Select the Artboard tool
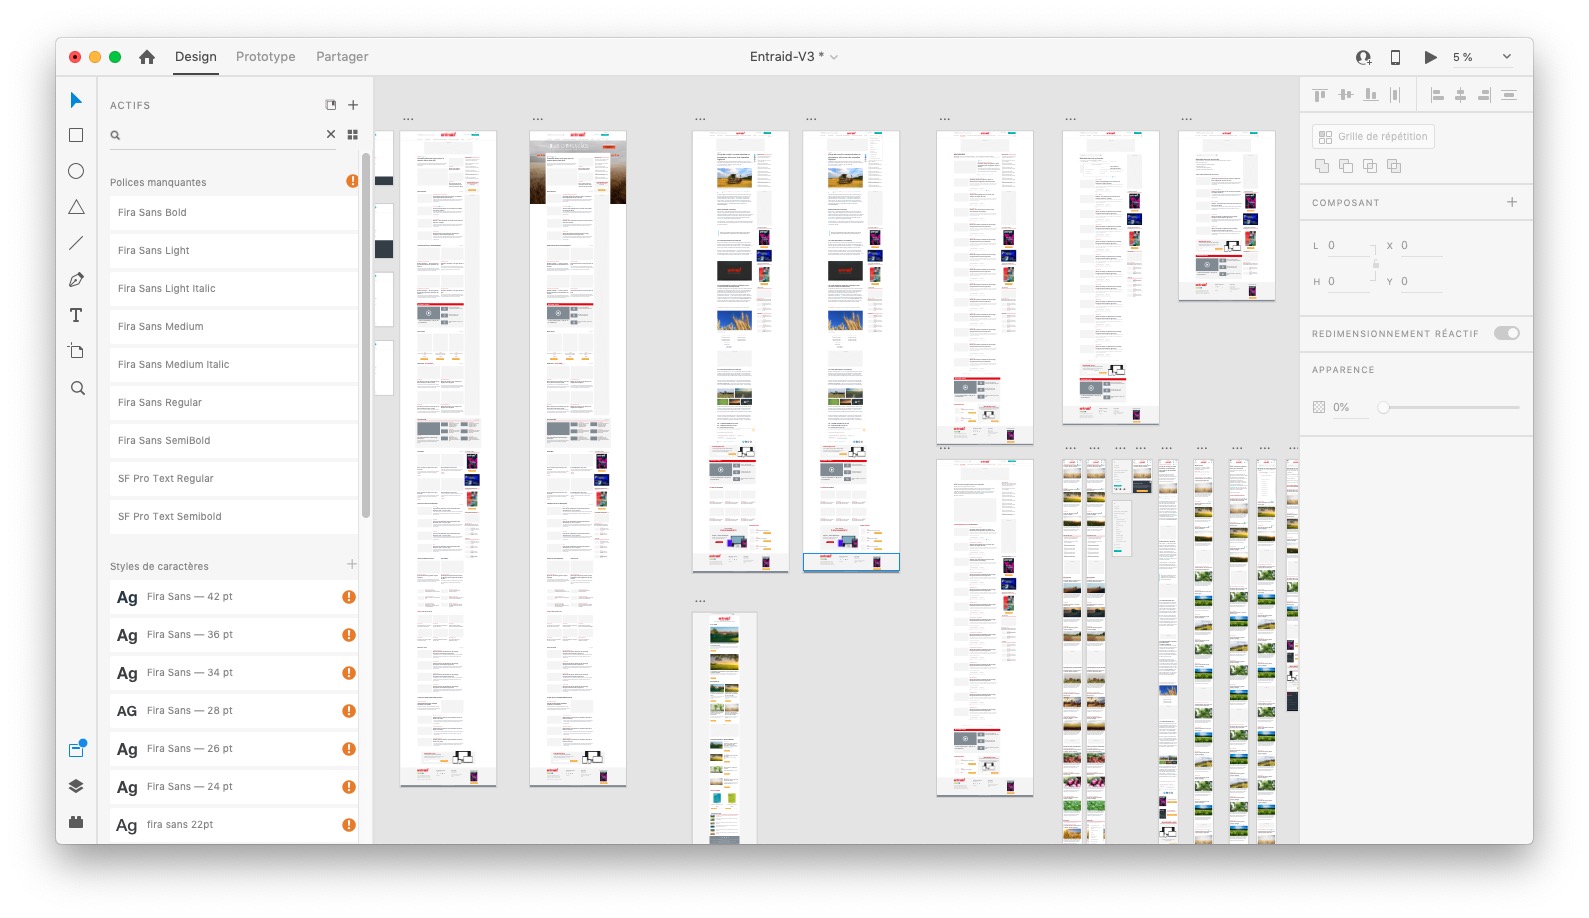1589x918 pixels. 76,351
